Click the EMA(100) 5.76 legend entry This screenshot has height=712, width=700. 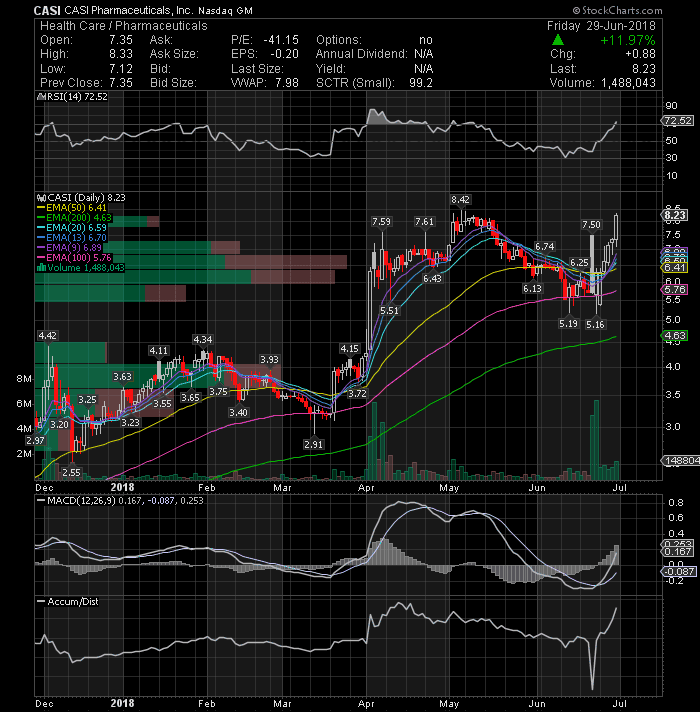74,257
